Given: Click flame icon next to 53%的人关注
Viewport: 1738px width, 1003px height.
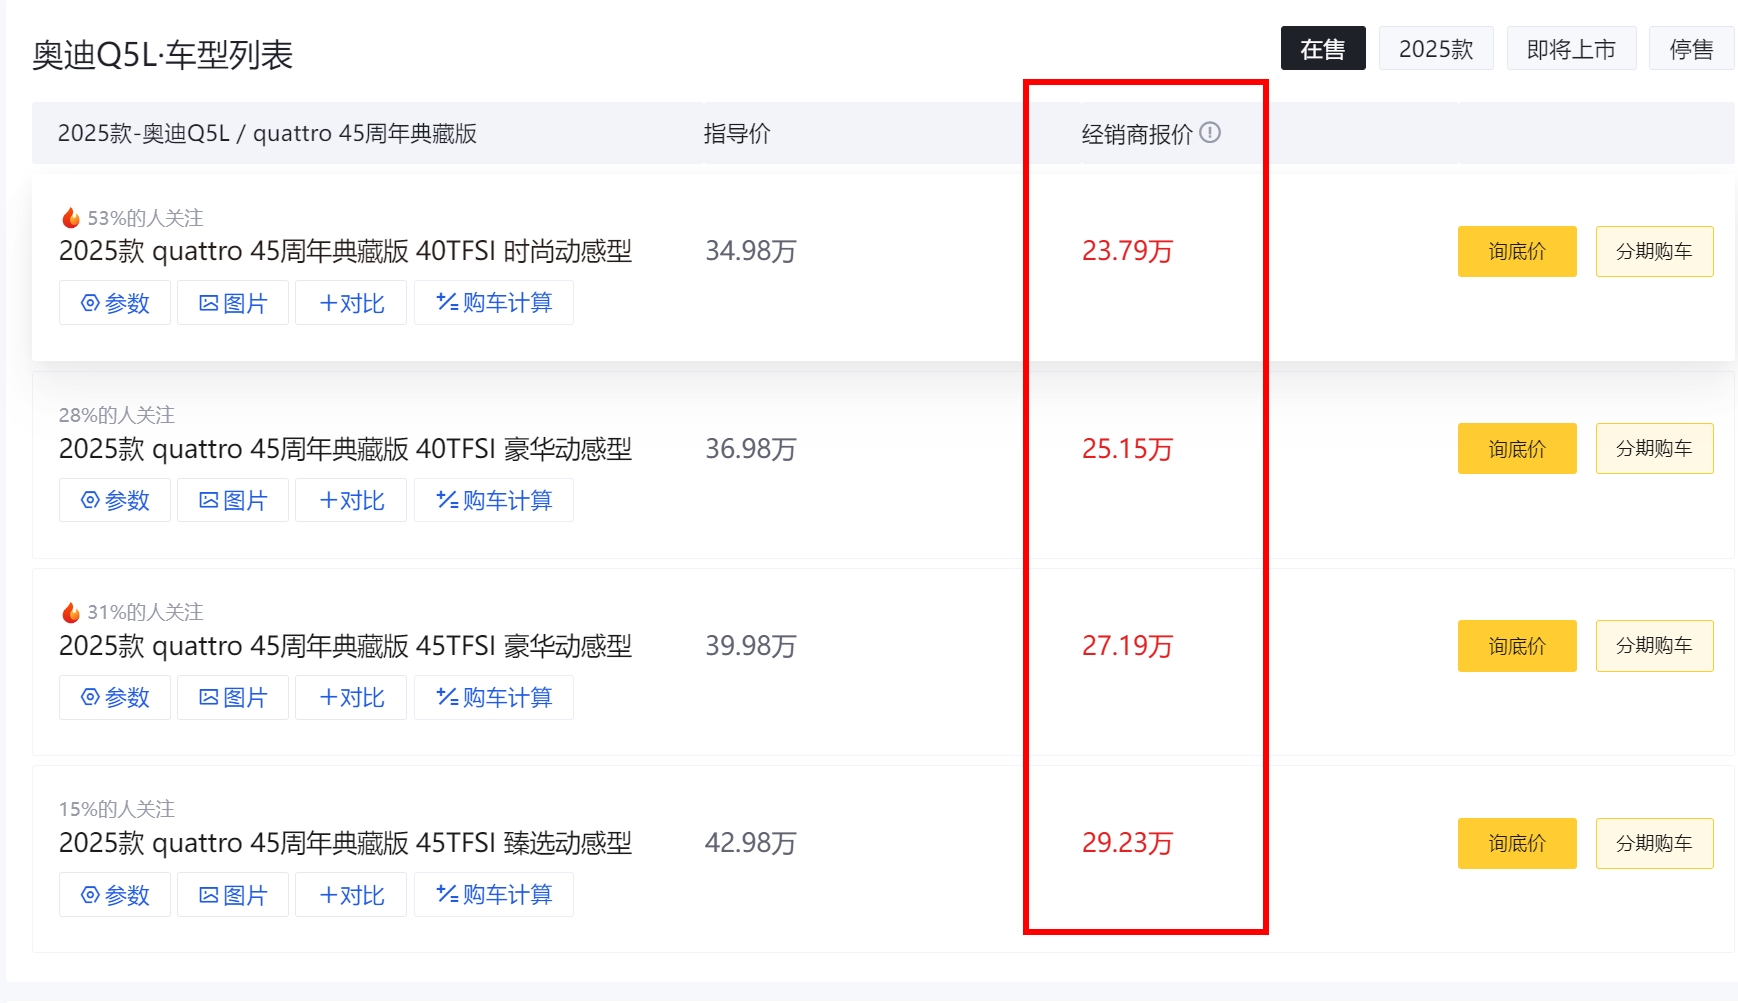Looking at the screenshot, I should click(70, 217).
